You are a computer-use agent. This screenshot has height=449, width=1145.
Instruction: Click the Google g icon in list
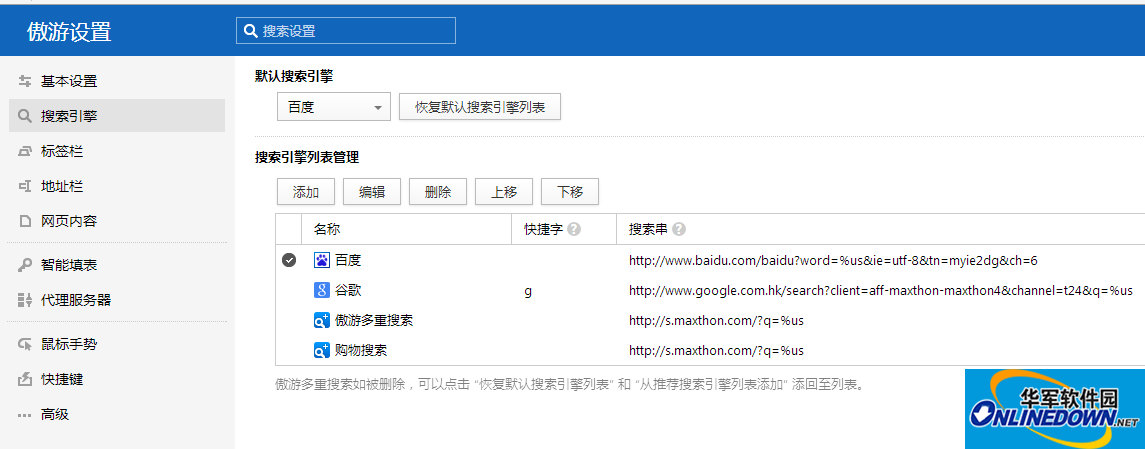coord(322,290)
